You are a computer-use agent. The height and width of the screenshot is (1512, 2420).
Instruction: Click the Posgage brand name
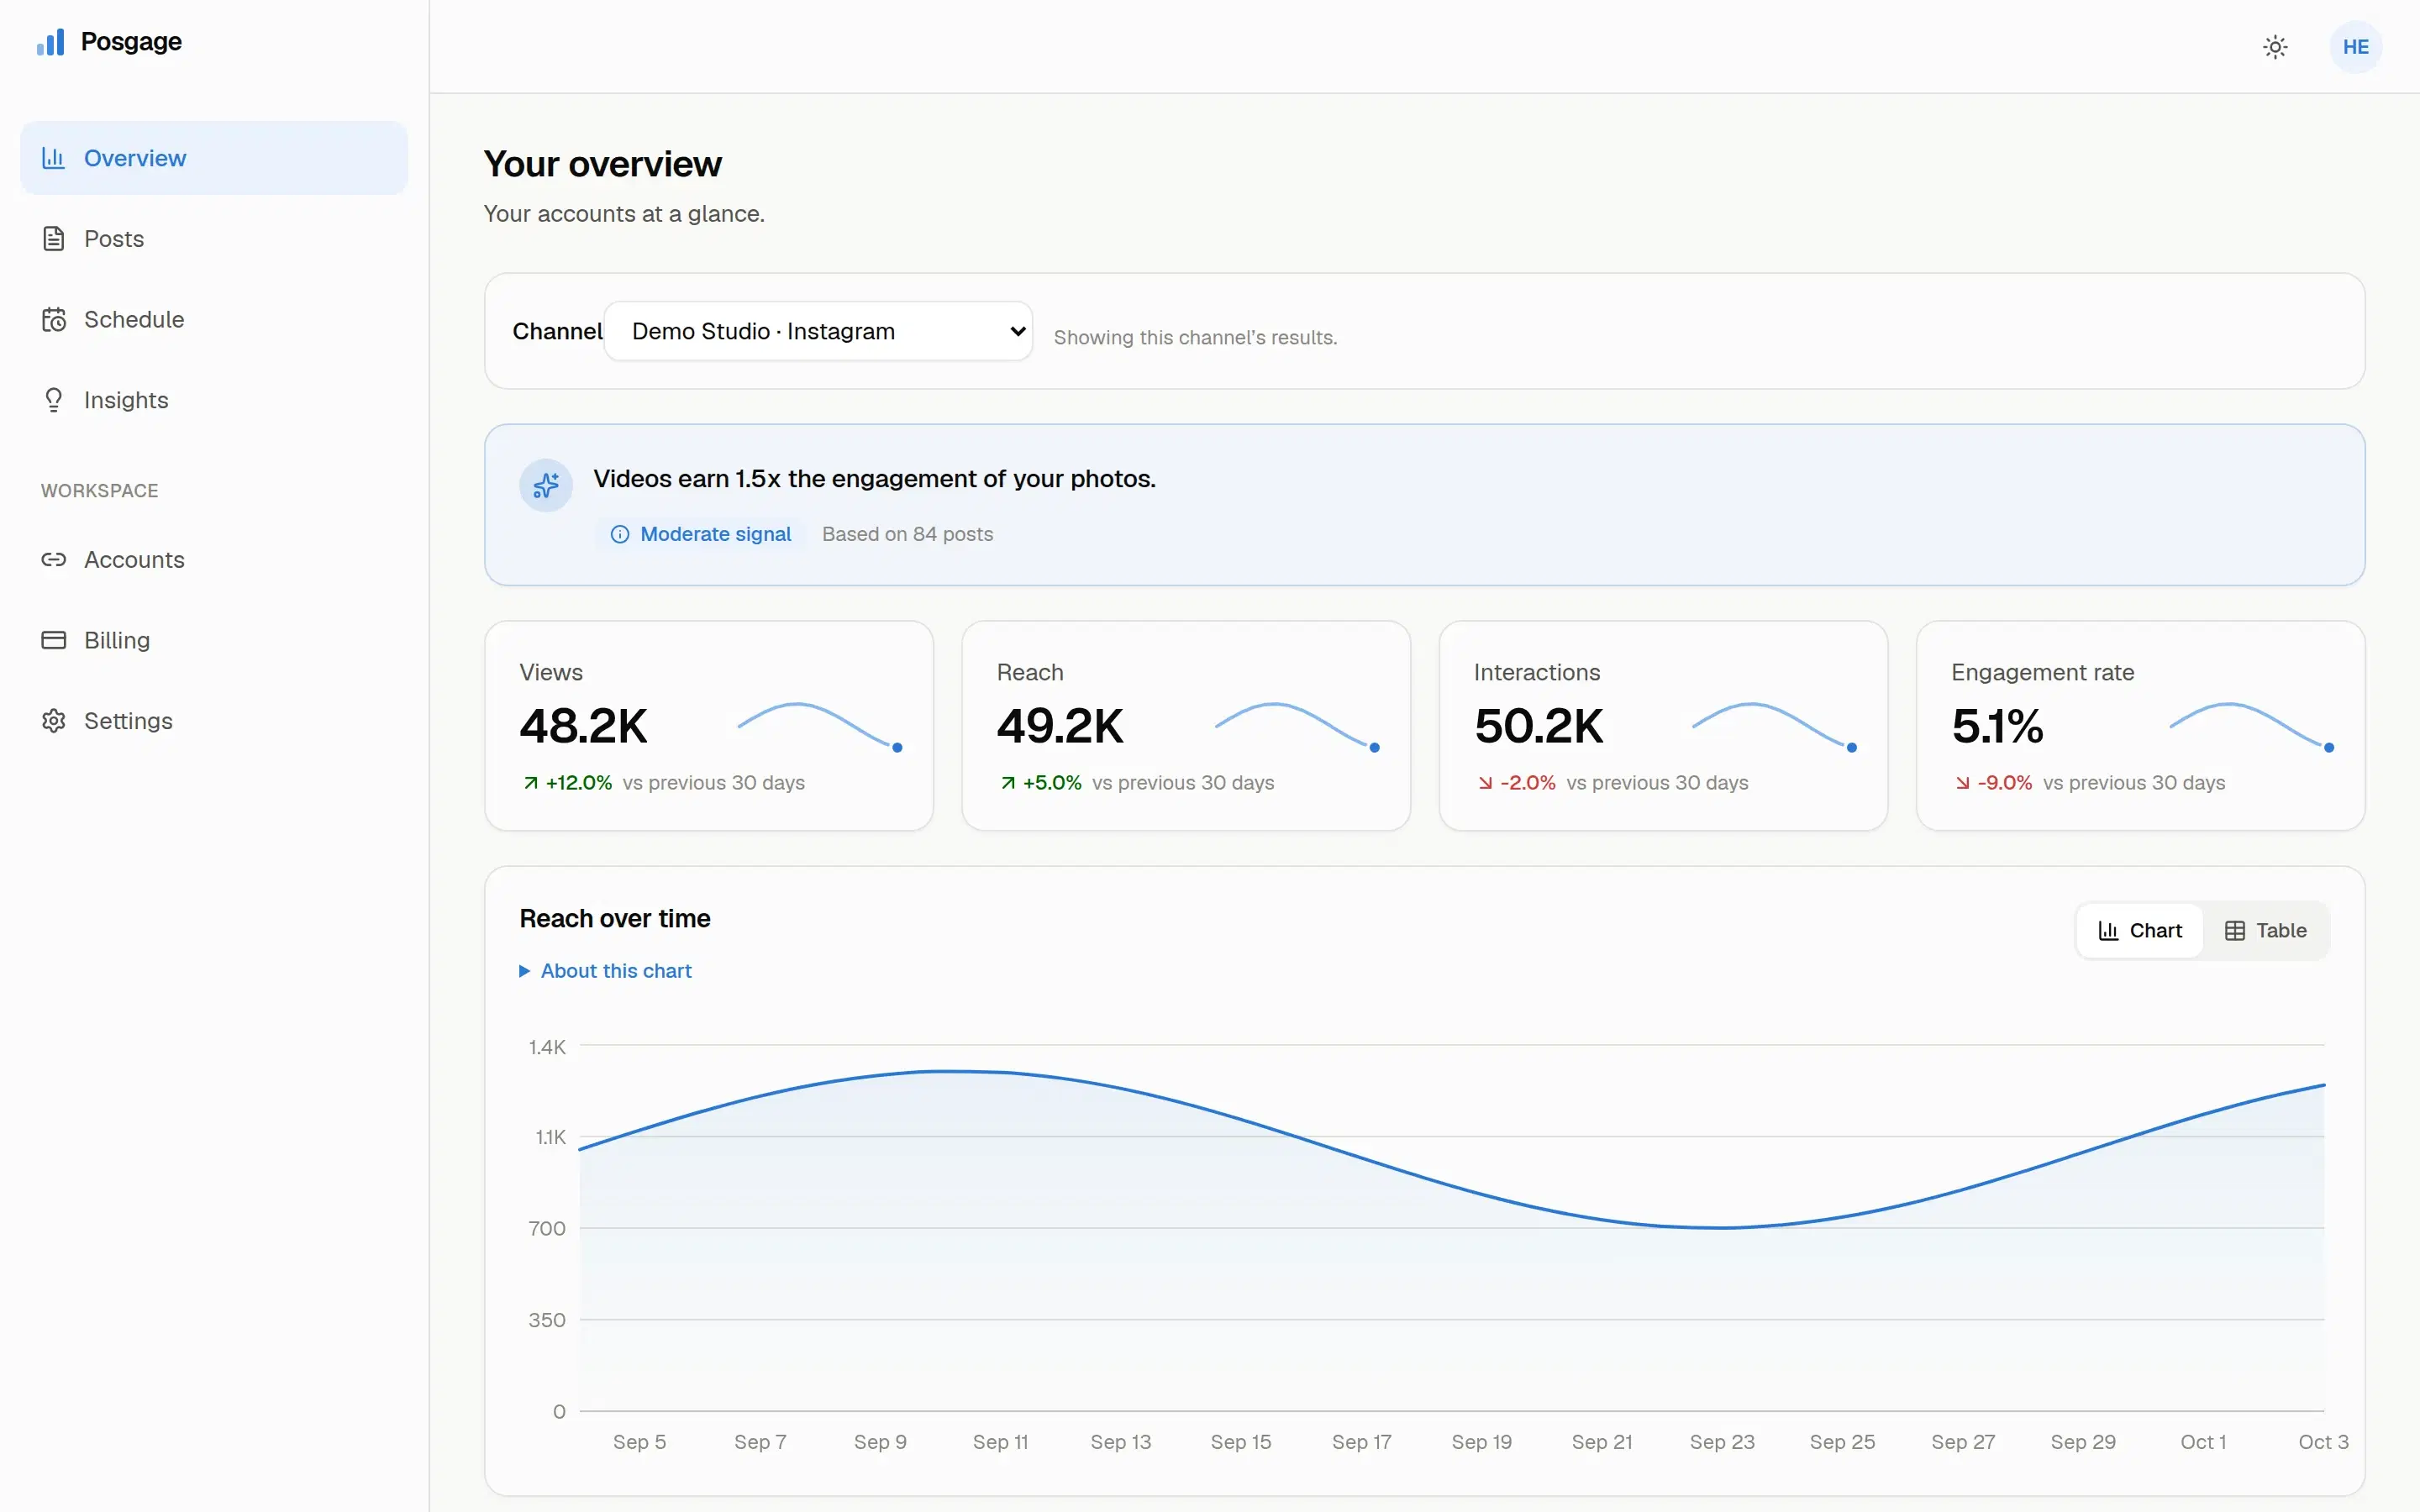pyautogui.click(x=131, y=42)
